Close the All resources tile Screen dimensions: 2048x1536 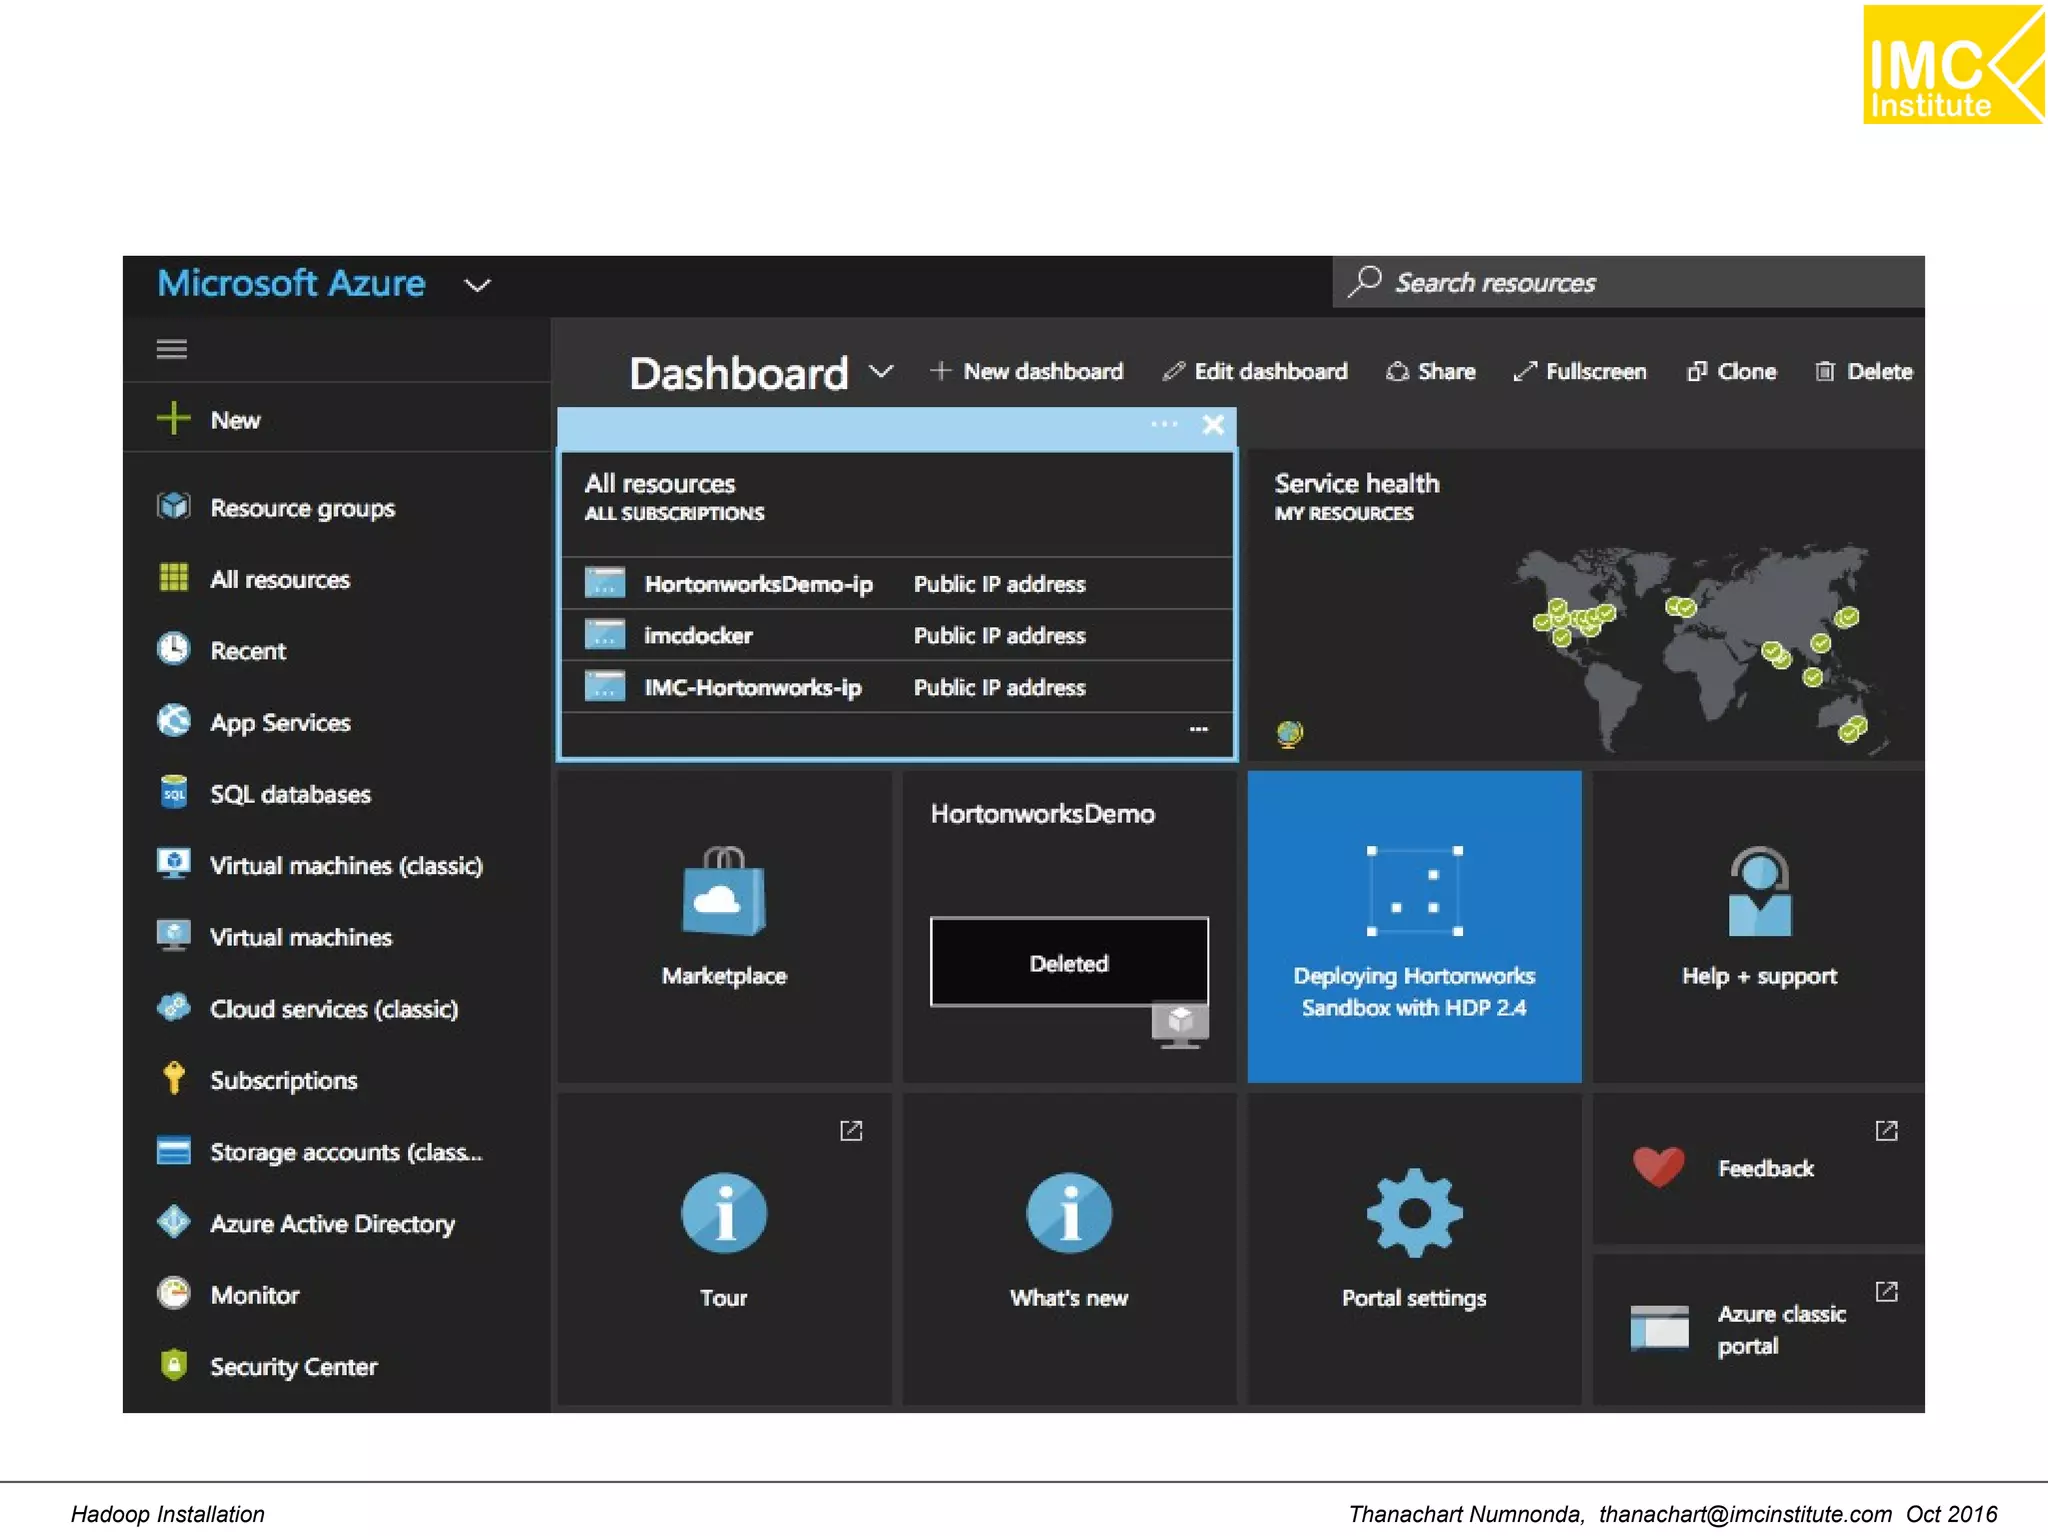(1213, 425)
